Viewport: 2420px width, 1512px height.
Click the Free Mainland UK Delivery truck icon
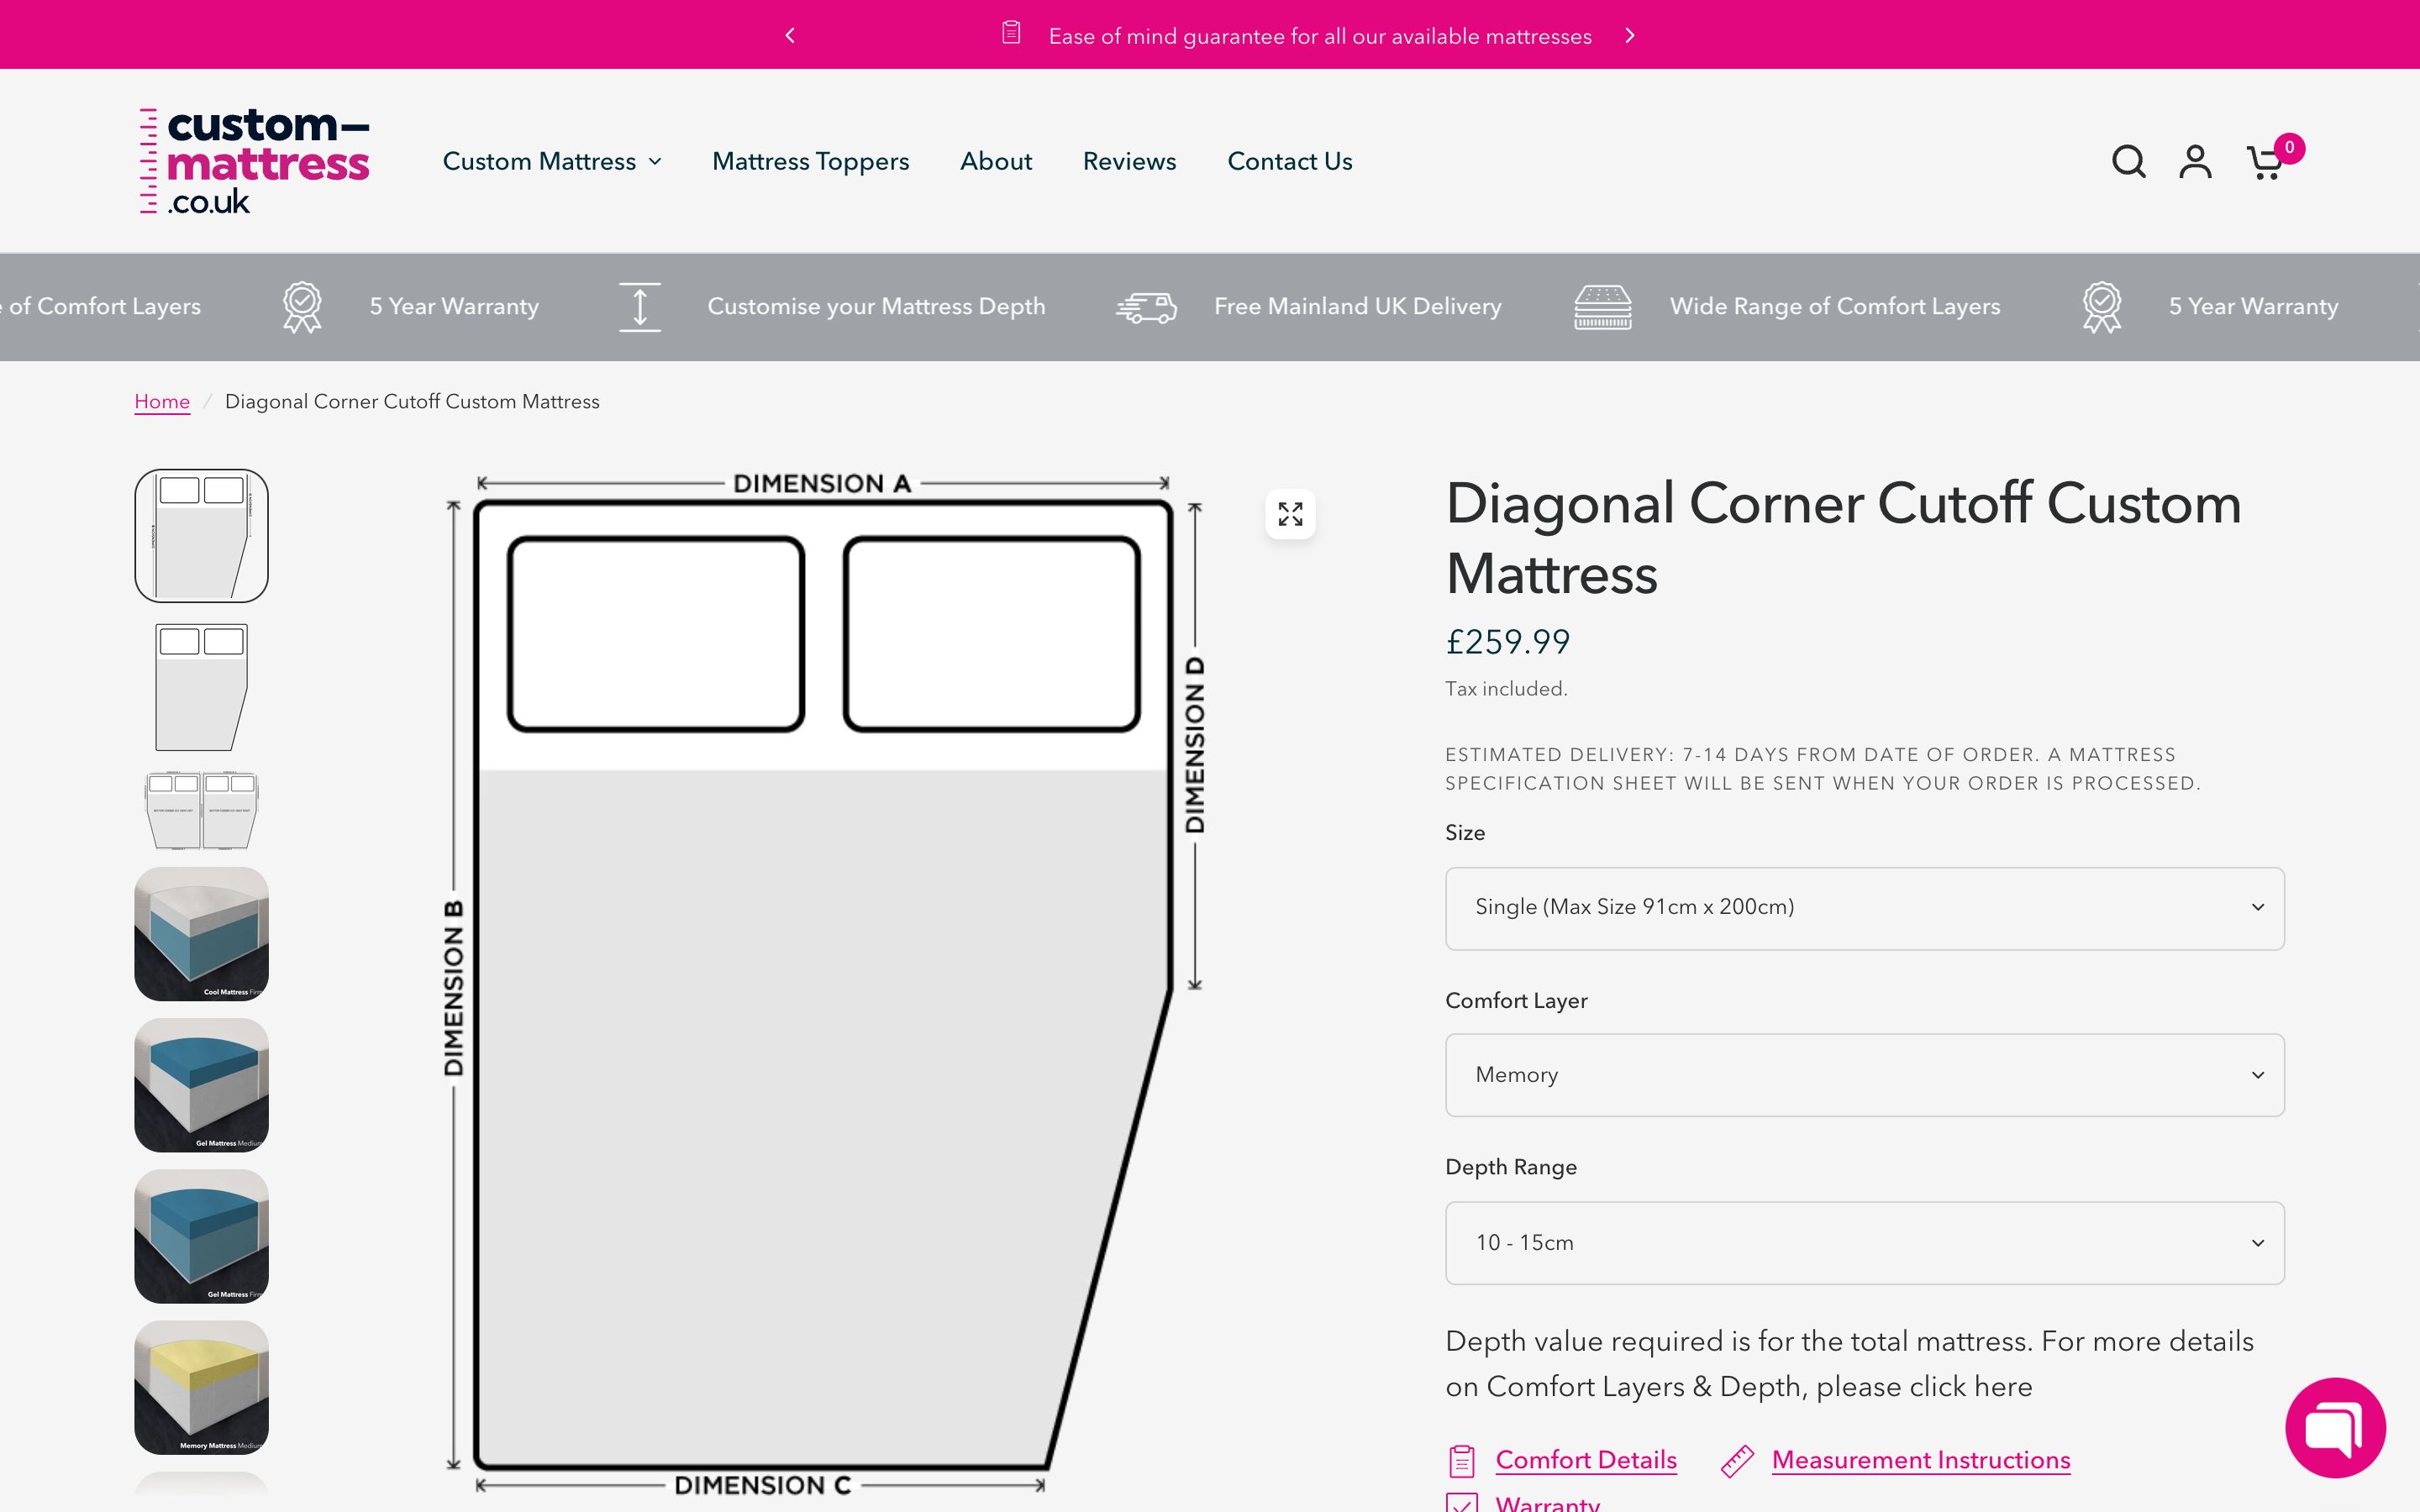click(x=1146, y=306)
